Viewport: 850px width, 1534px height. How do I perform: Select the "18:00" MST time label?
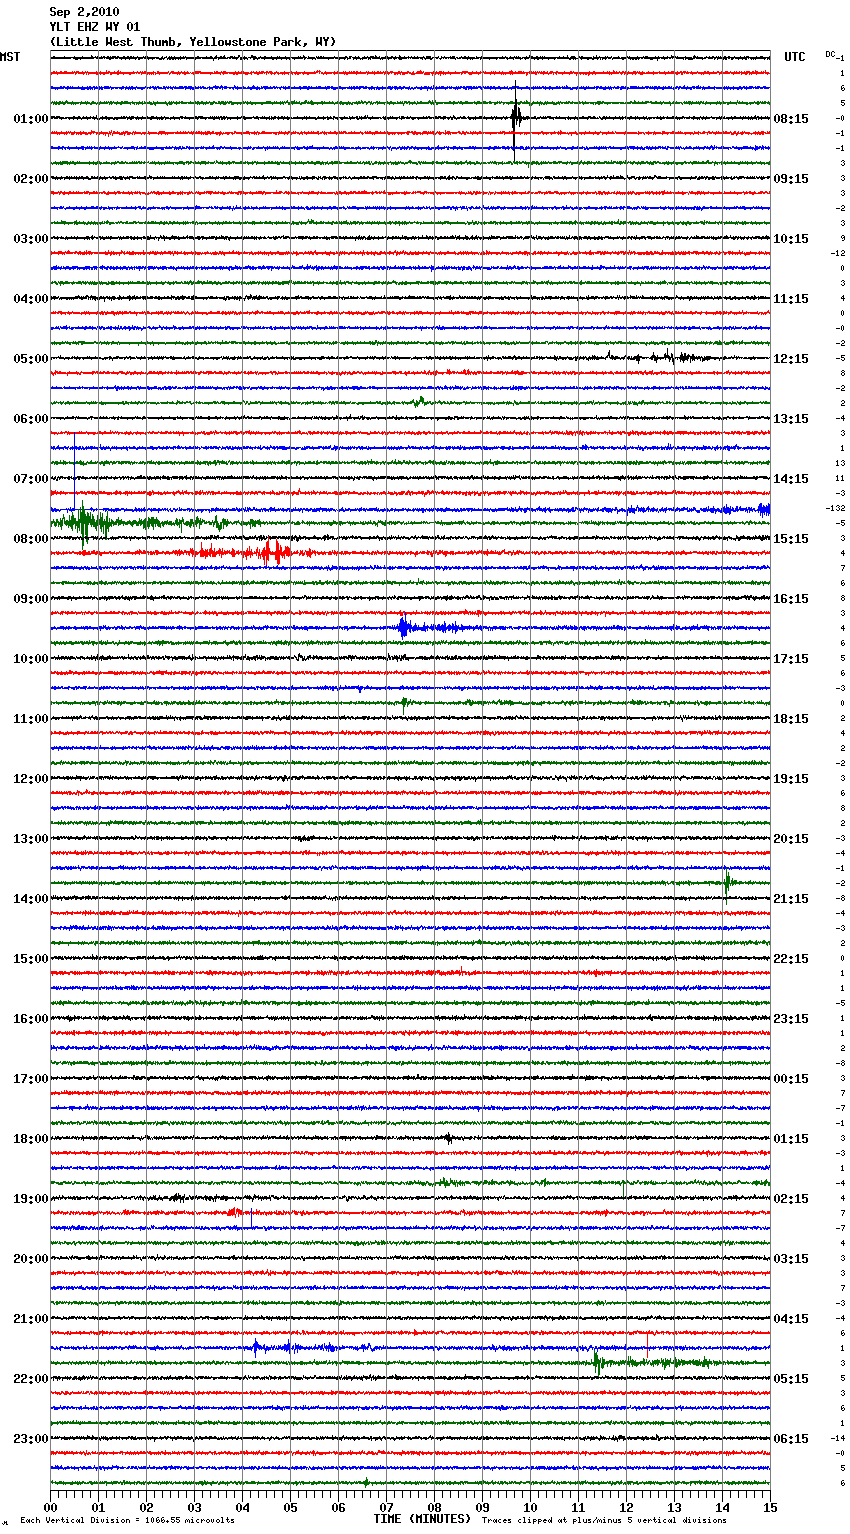click(x=31, y=1139)
